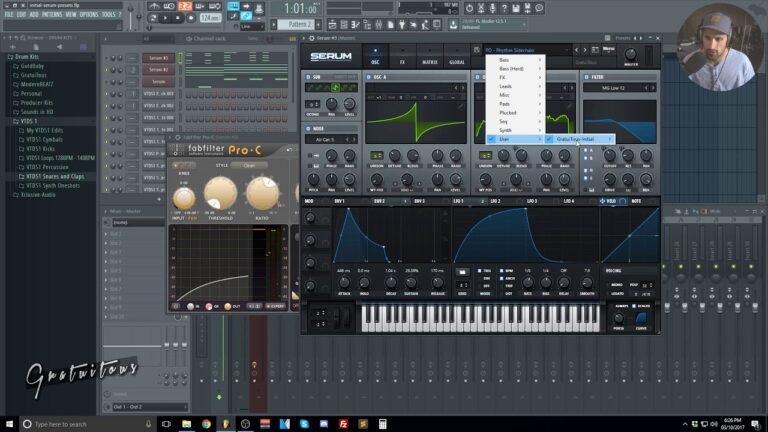Toggle the pattern/song mode switch

(x=153, y=18)
